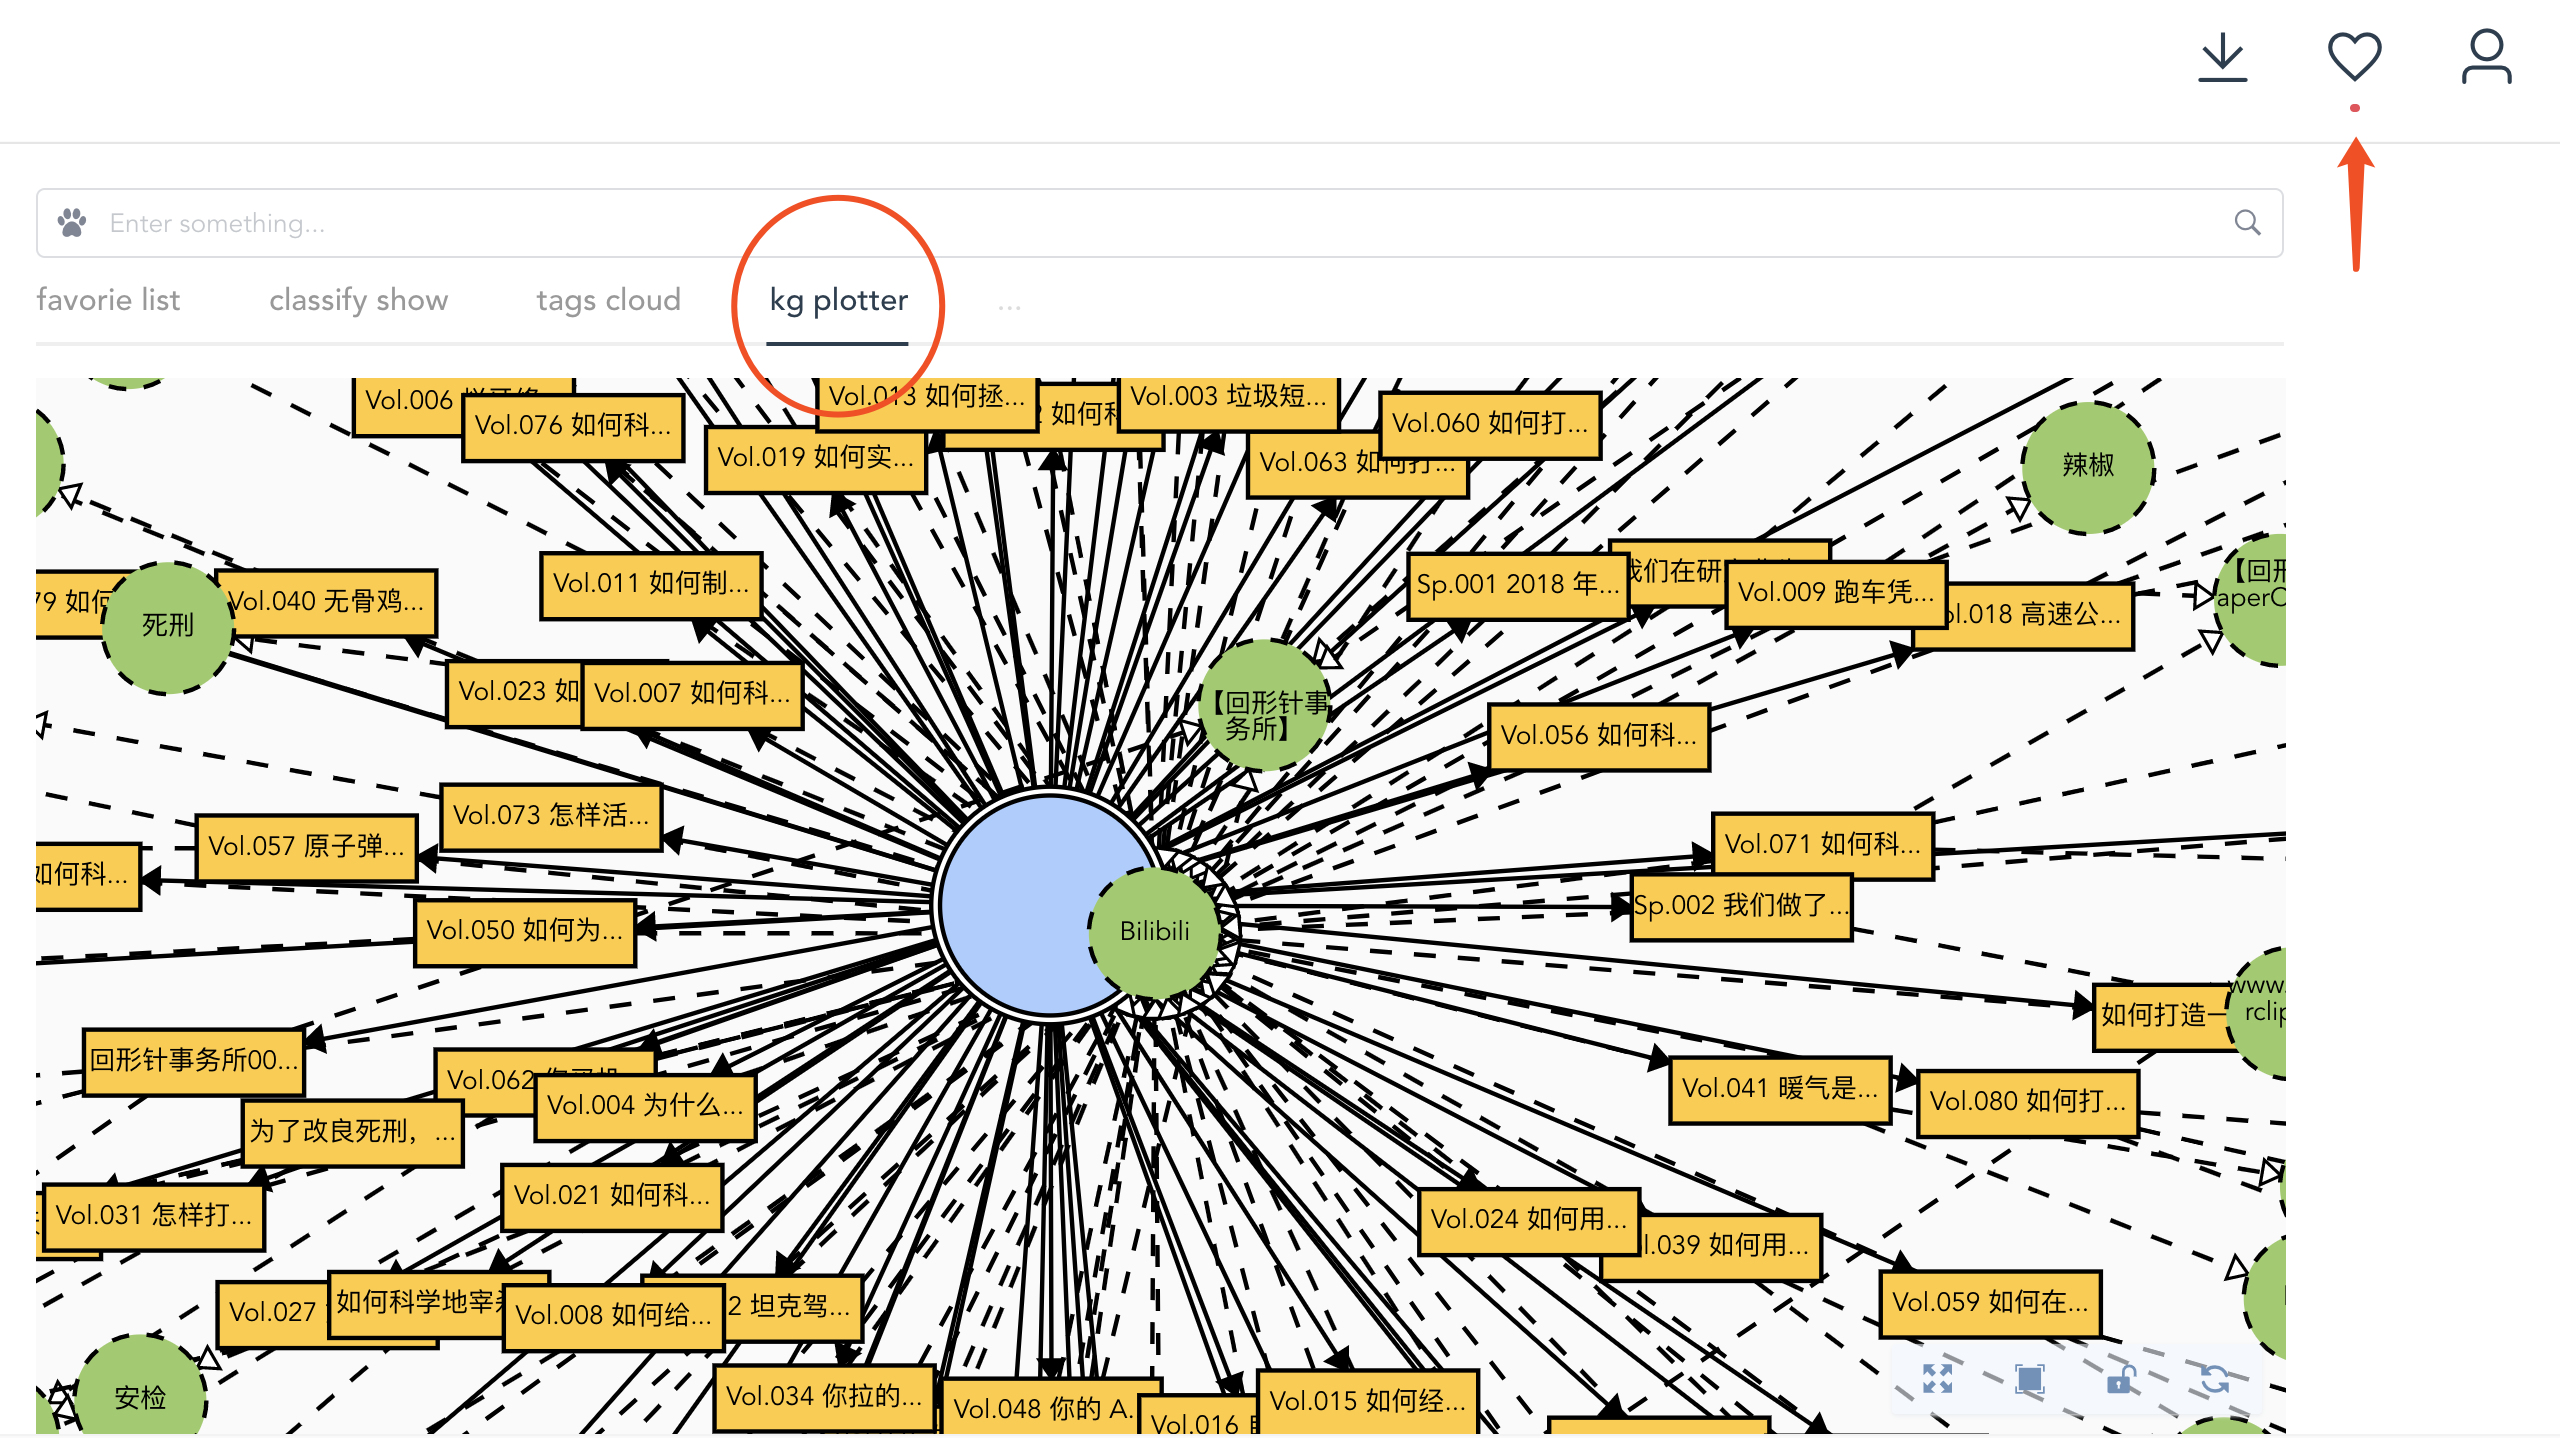Select the kg plotter tab
The image size is (2560, 1438).
pyautogui.click(x=838, y=300)
